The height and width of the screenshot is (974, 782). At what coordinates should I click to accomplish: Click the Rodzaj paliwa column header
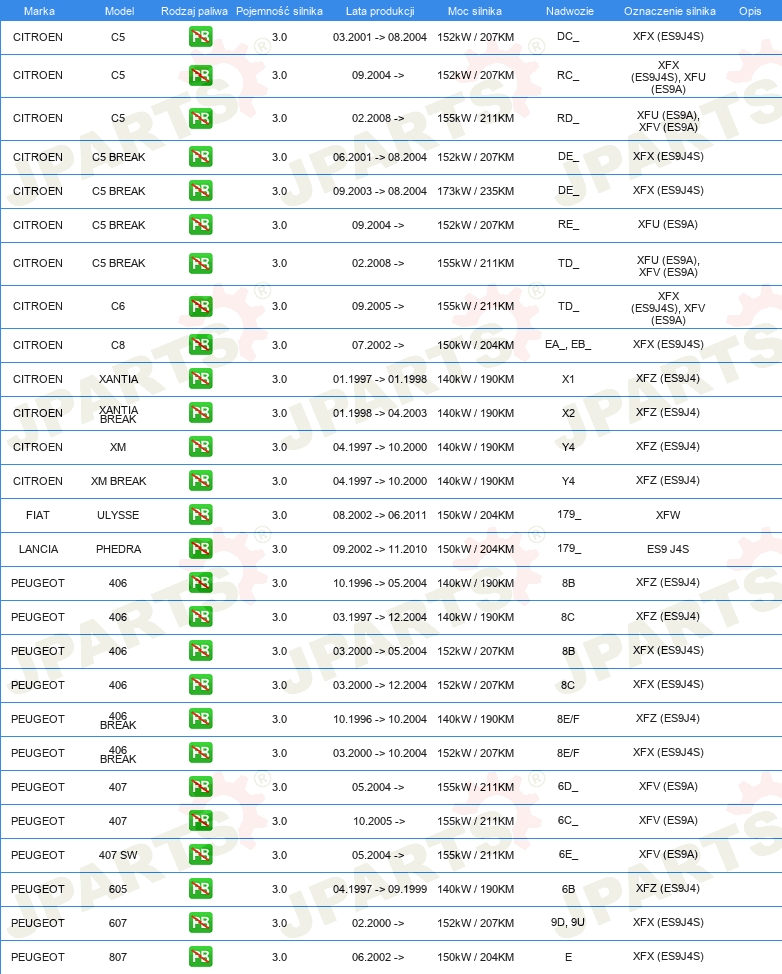pos(194,11)
